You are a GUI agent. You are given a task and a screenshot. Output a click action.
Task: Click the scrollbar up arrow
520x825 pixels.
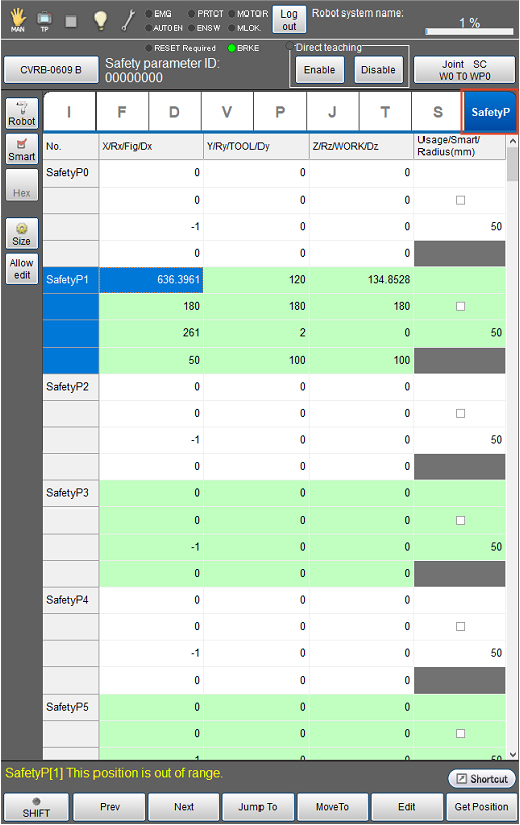tap(513, 141)
